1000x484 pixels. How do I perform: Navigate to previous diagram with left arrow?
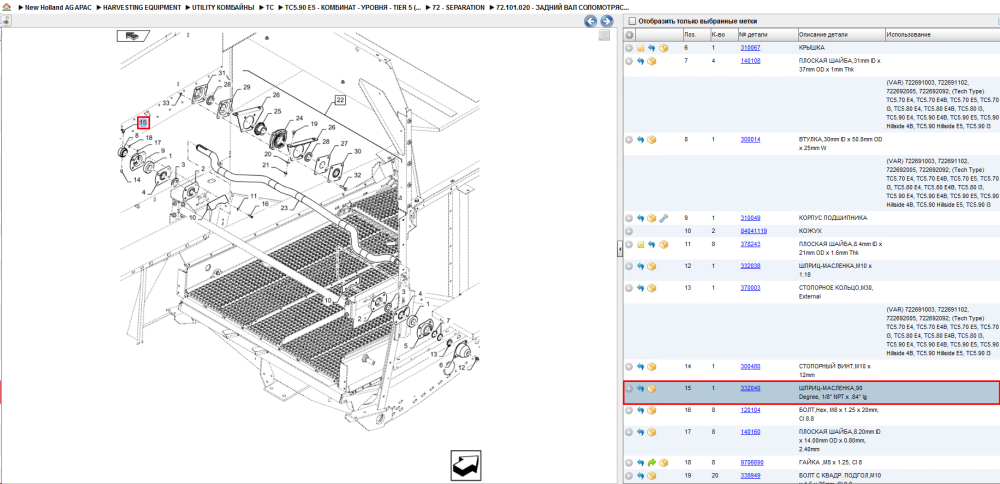591,21
